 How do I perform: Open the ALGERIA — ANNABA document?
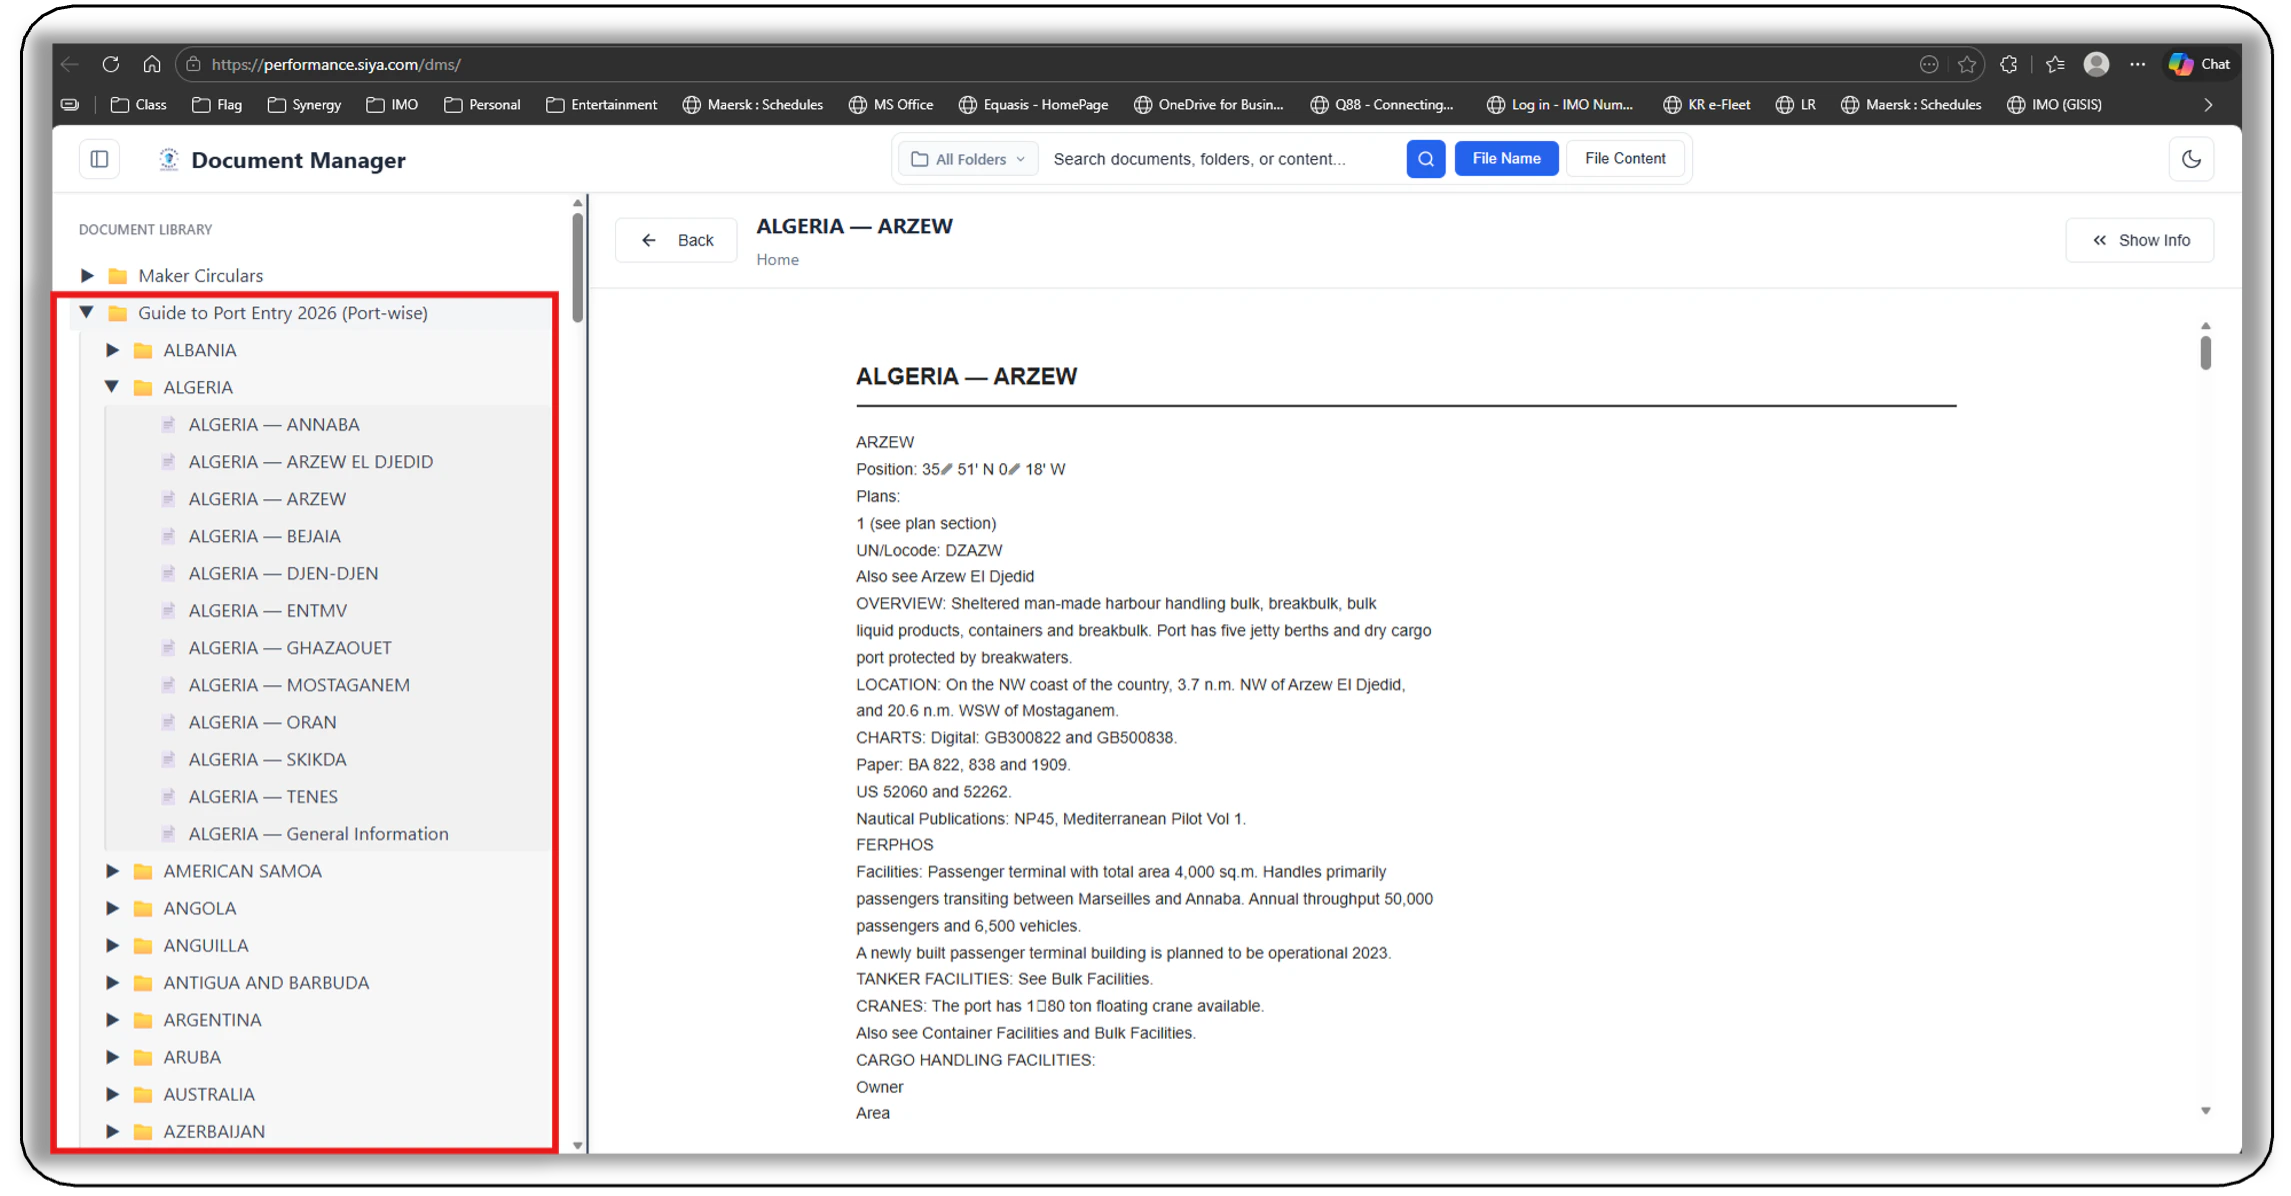coord(274,424)
